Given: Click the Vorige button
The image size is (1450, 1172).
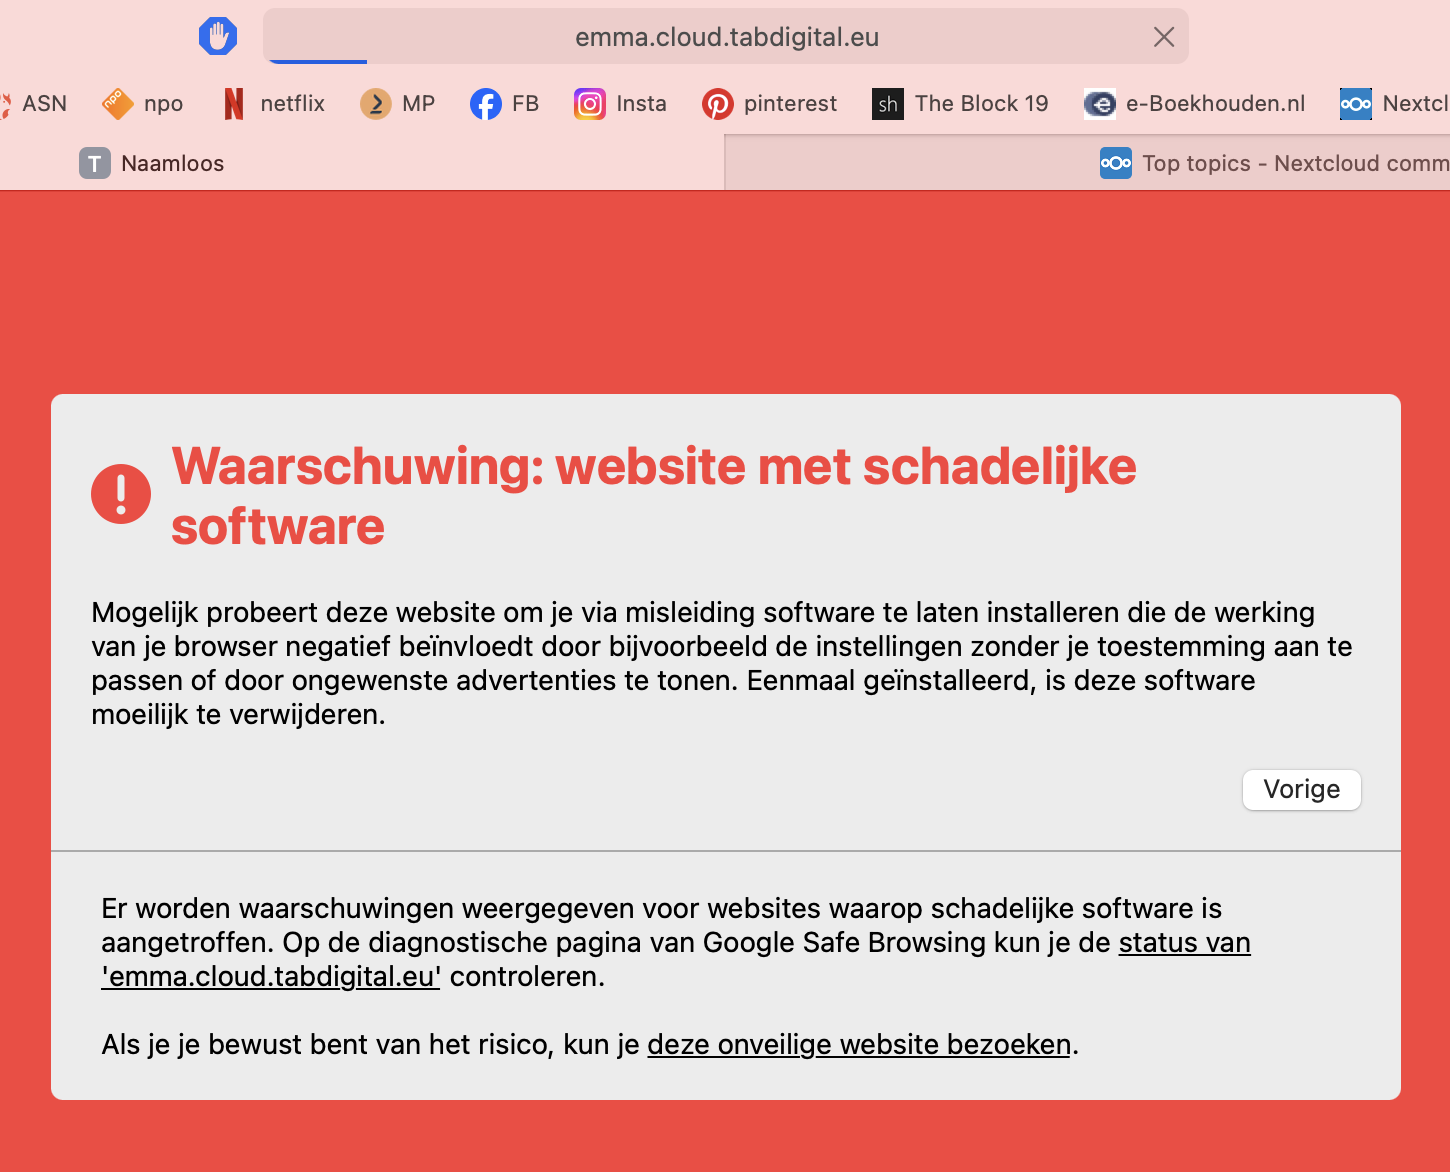Looking at the screenshot, I should (x=1301, y=790).
